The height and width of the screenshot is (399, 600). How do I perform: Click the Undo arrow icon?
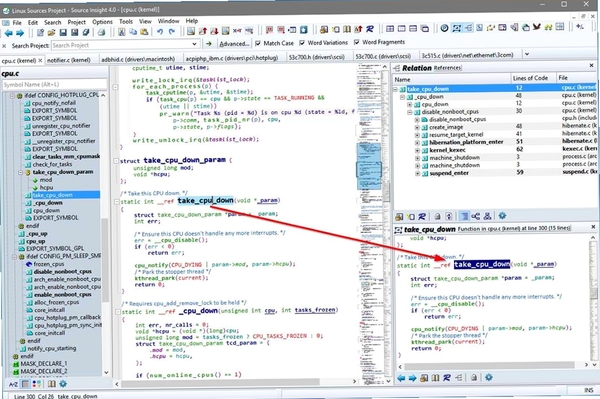[160, 32]
